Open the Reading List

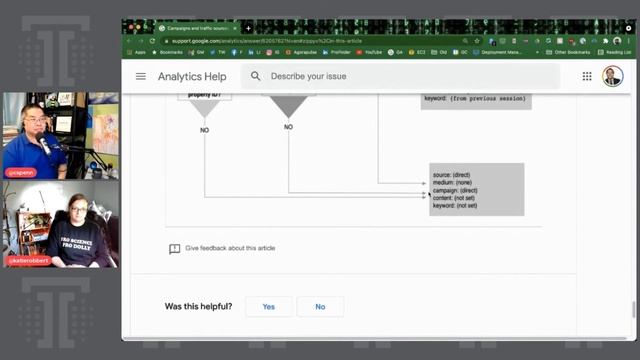[x=614, y=52]
